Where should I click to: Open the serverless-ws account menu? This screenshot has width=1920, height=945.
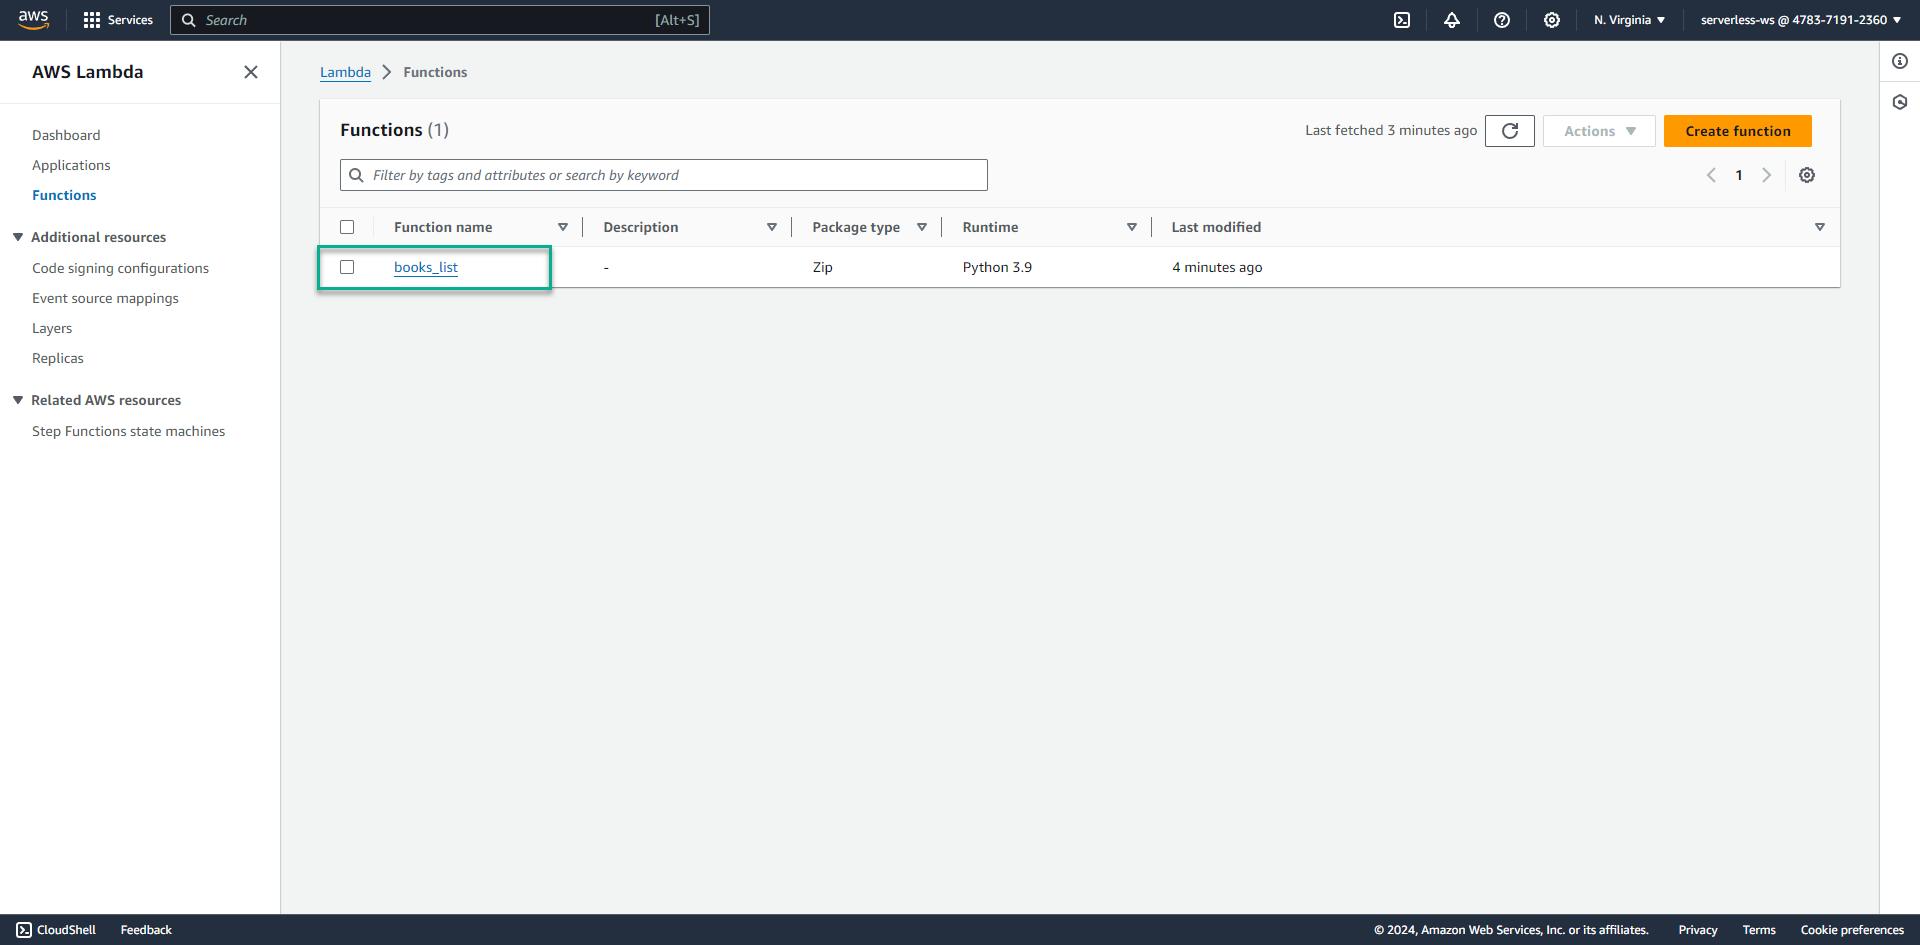pos(1801,20)
